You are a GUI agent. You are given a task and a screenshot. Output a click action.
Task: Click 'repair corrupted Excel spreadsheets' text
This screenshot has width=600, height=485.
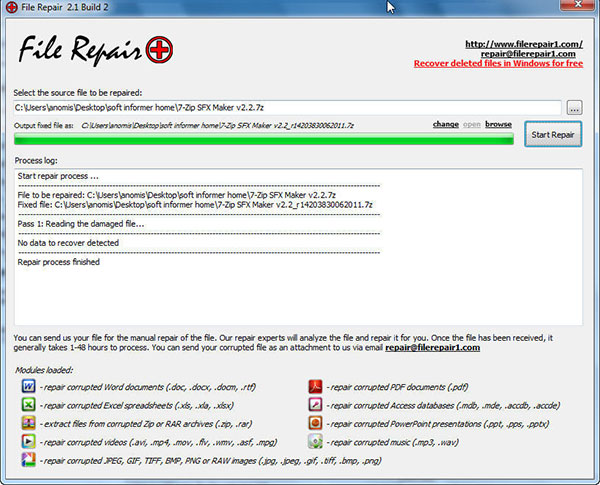(137, 405)
